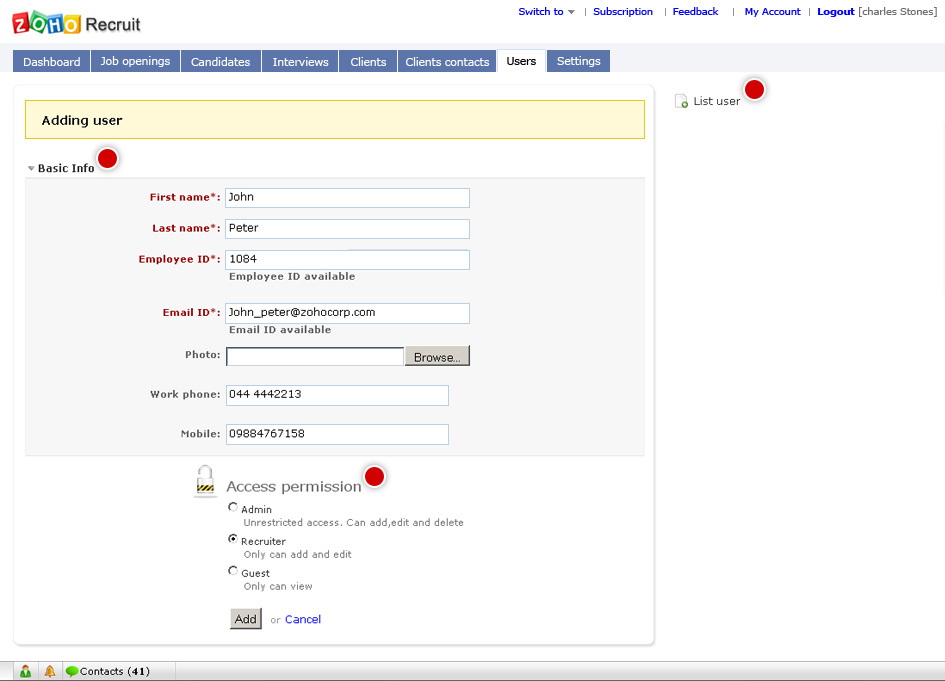Click the List user link
The width and height of the screenshot is (945, 681).
coord(717,101)
